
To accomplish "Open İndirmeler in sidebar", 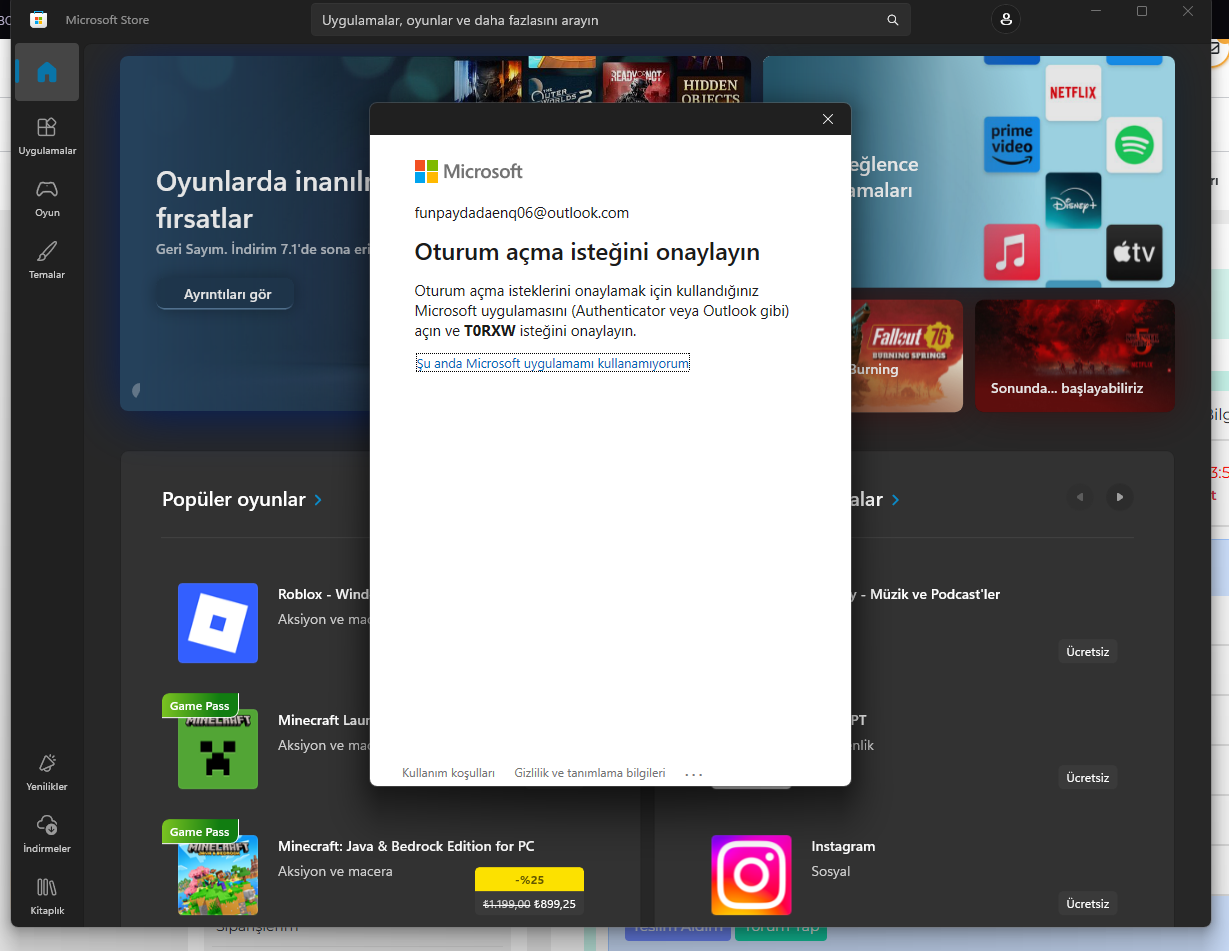I will 47,834.
